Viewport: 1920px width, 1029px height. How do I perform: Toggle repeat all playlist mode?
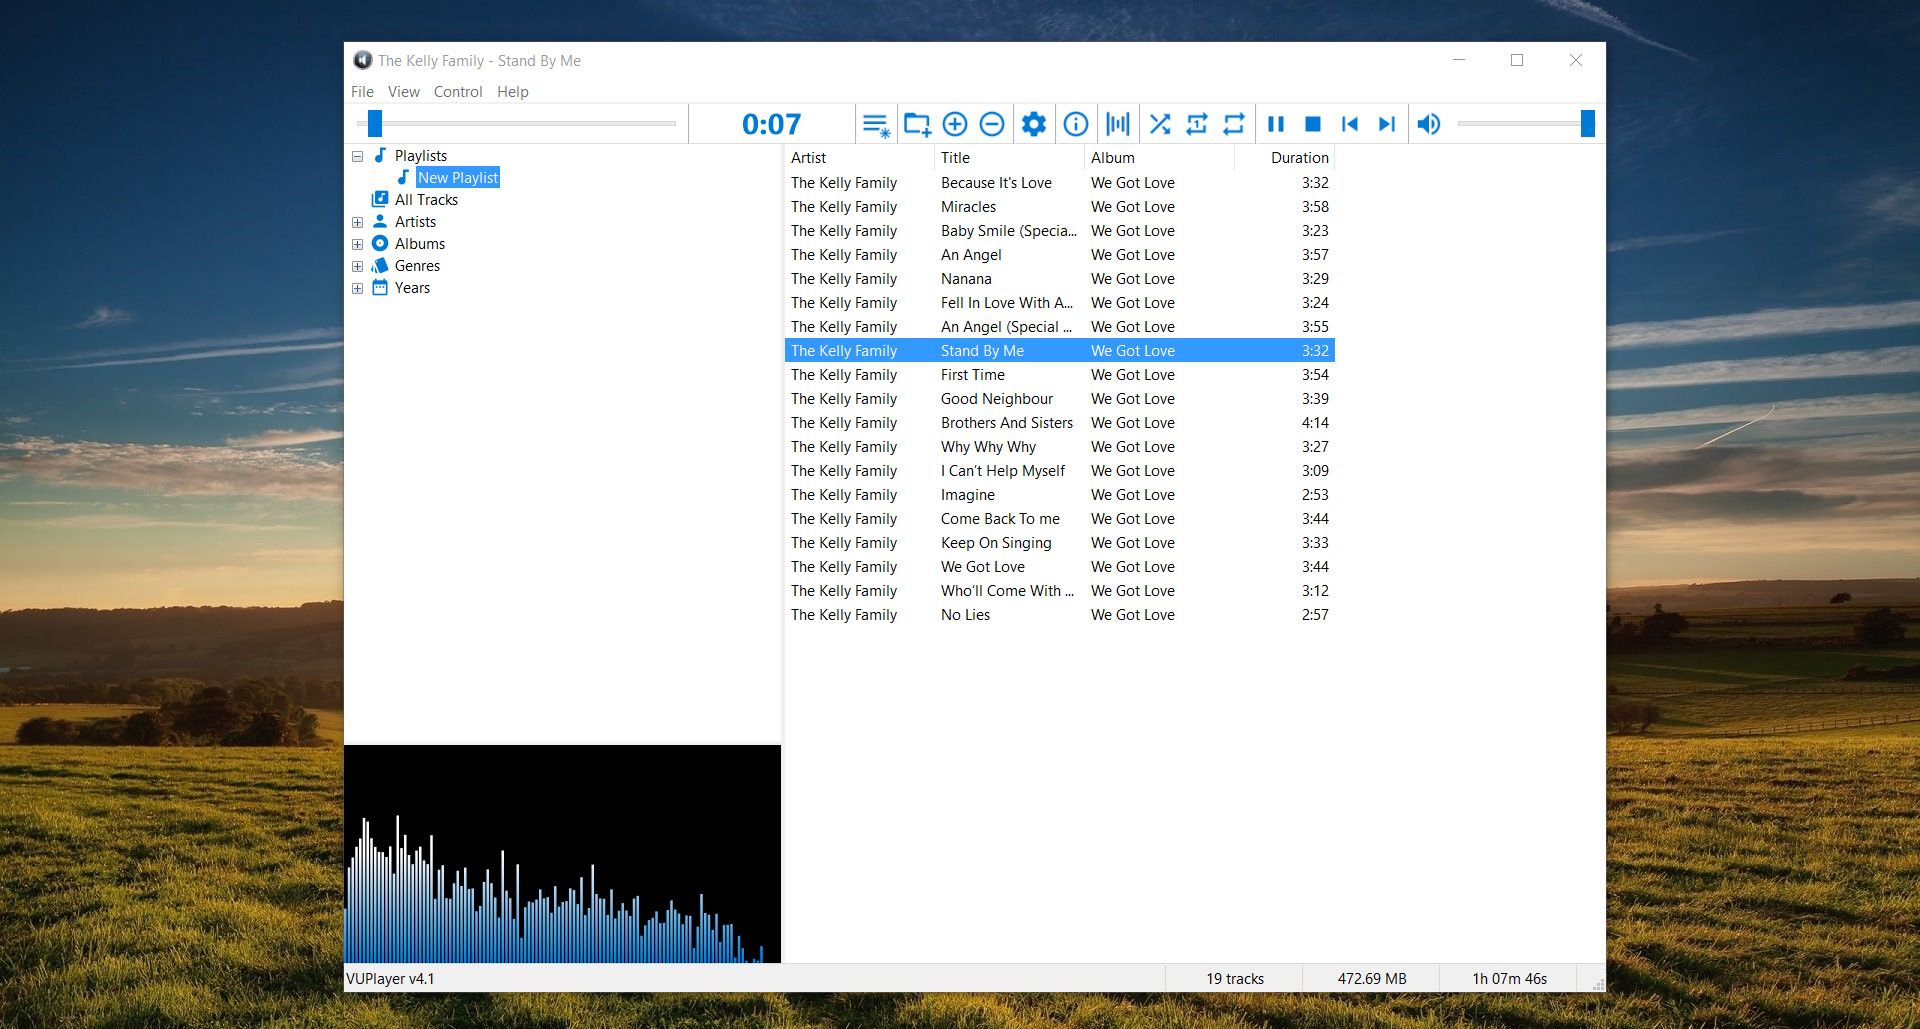click(1233, 123)
